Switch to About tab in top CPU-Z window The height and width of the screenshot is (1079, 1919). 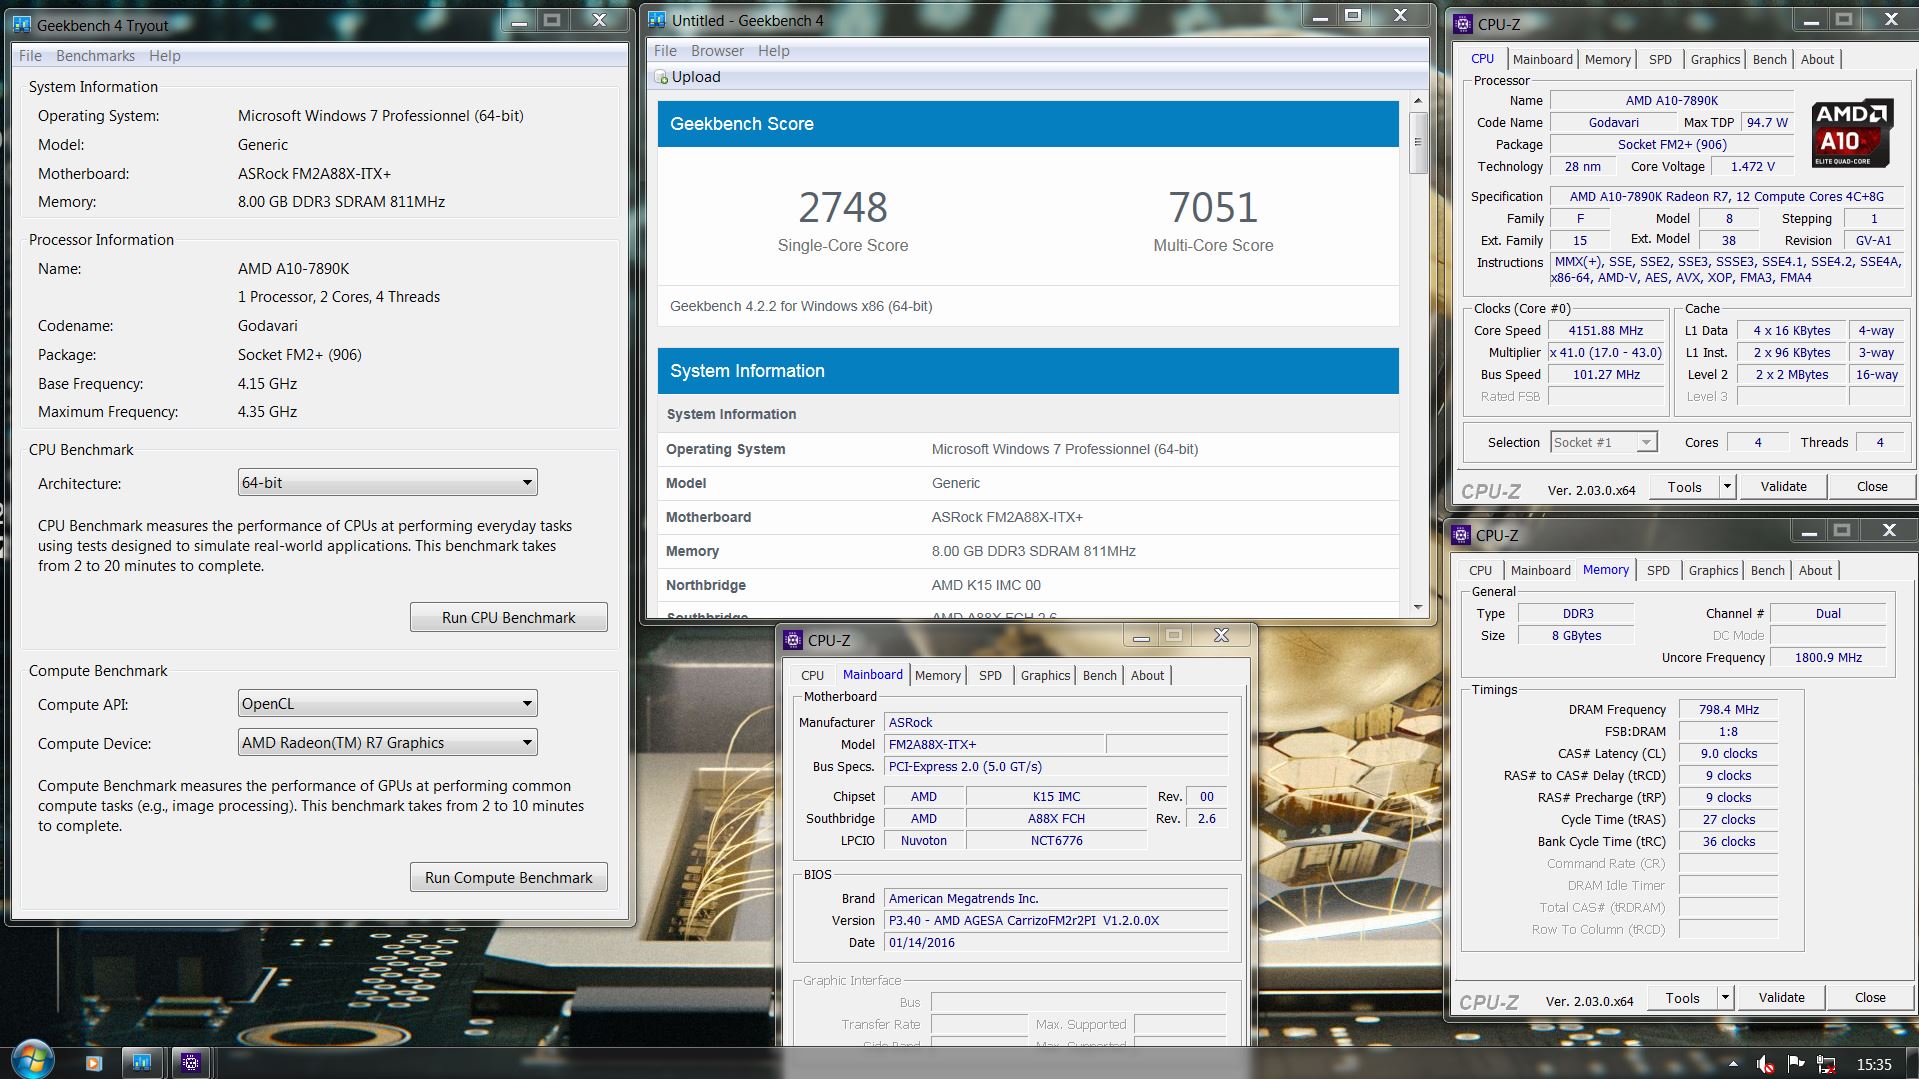[x=1817, y=60]
